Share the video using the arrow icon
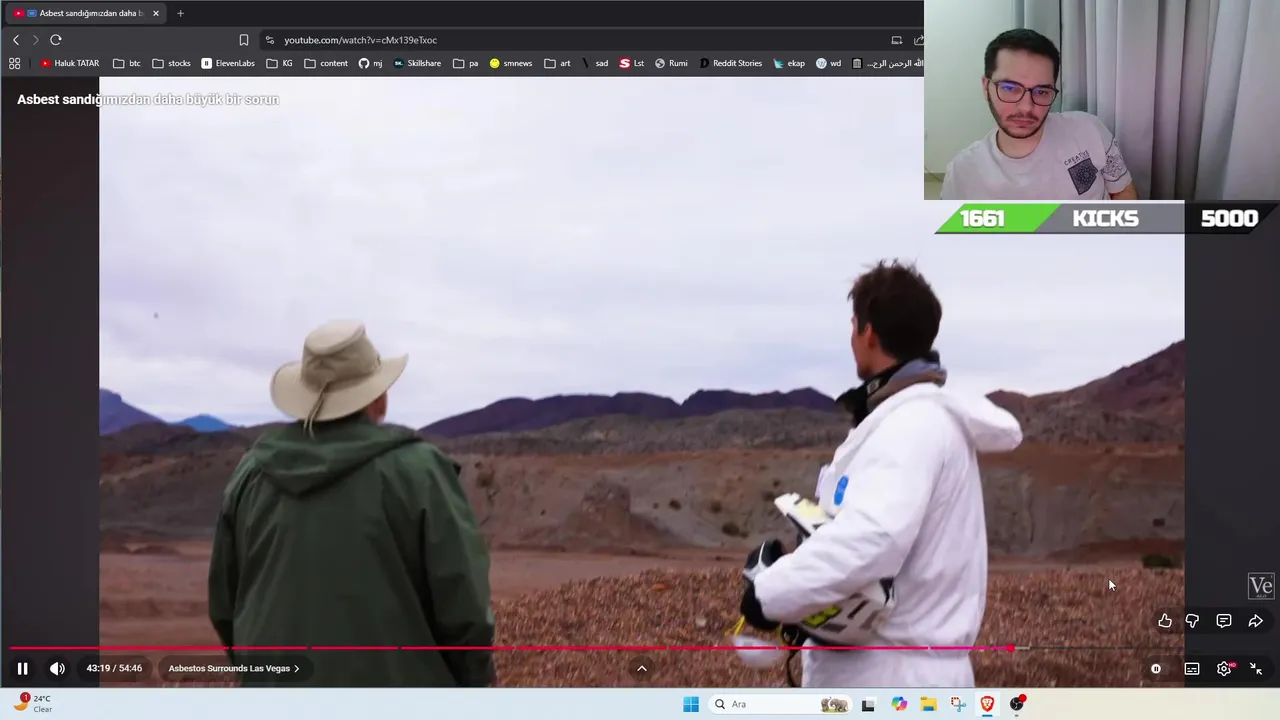1280x720 pixels. pyautogui.click(x=1256, y=621)
